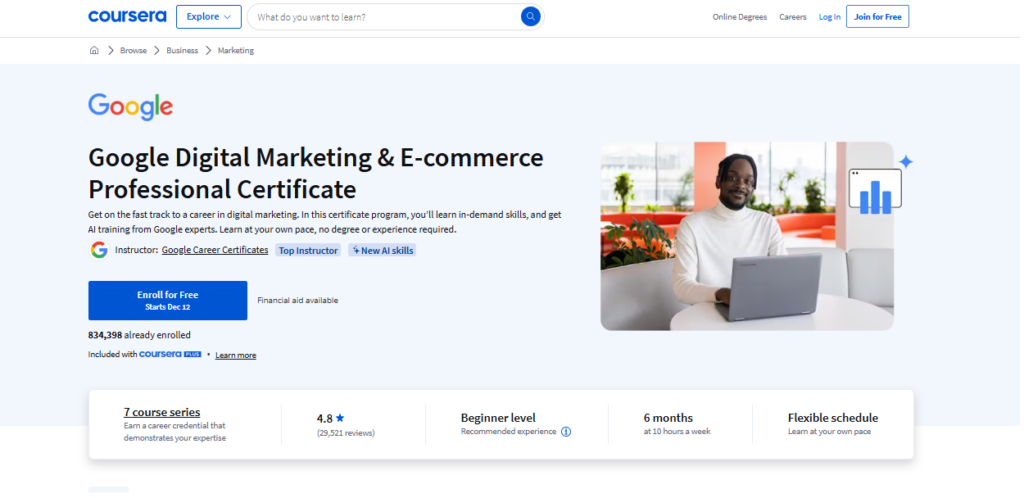Image resolution: width=1024 pixels, height=498 pixels.
Task: Click the '834,398 already enrolled' text
Action: (x=140, y=335)
